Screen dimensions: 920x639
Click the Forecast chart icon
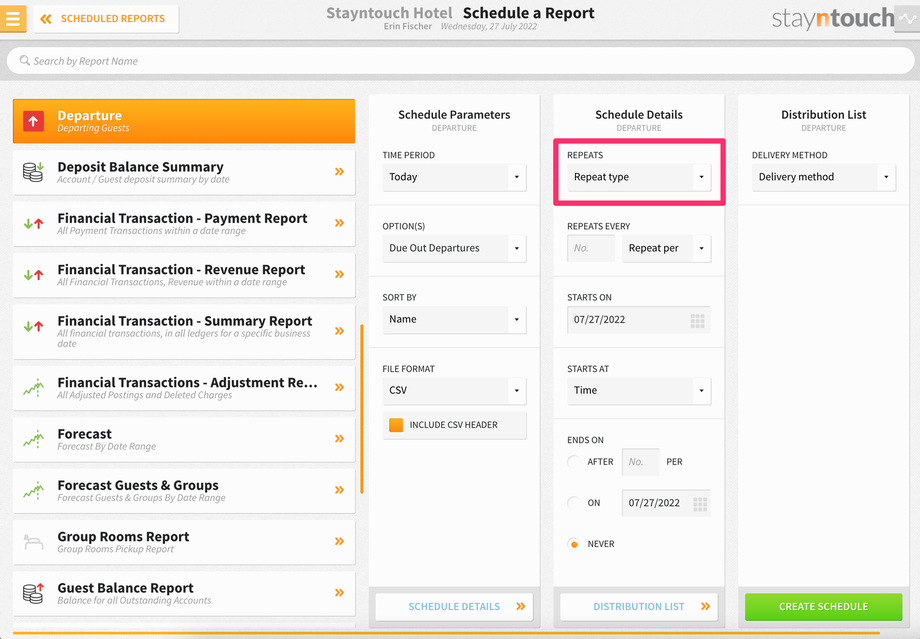33,439
